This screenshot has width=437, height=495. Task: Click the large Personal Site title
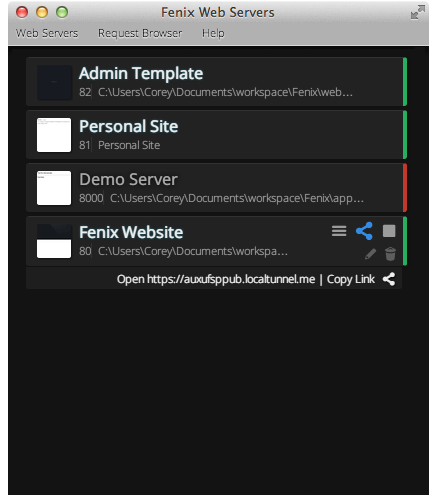click(129, 127)
